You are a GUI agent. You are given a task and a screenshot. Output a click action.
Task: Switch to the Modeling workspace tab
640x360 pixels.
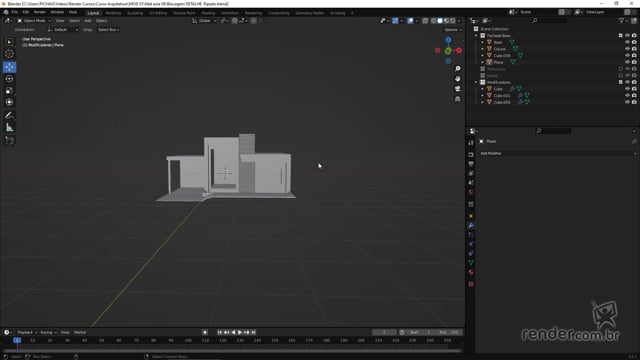[x=113, y=13]
